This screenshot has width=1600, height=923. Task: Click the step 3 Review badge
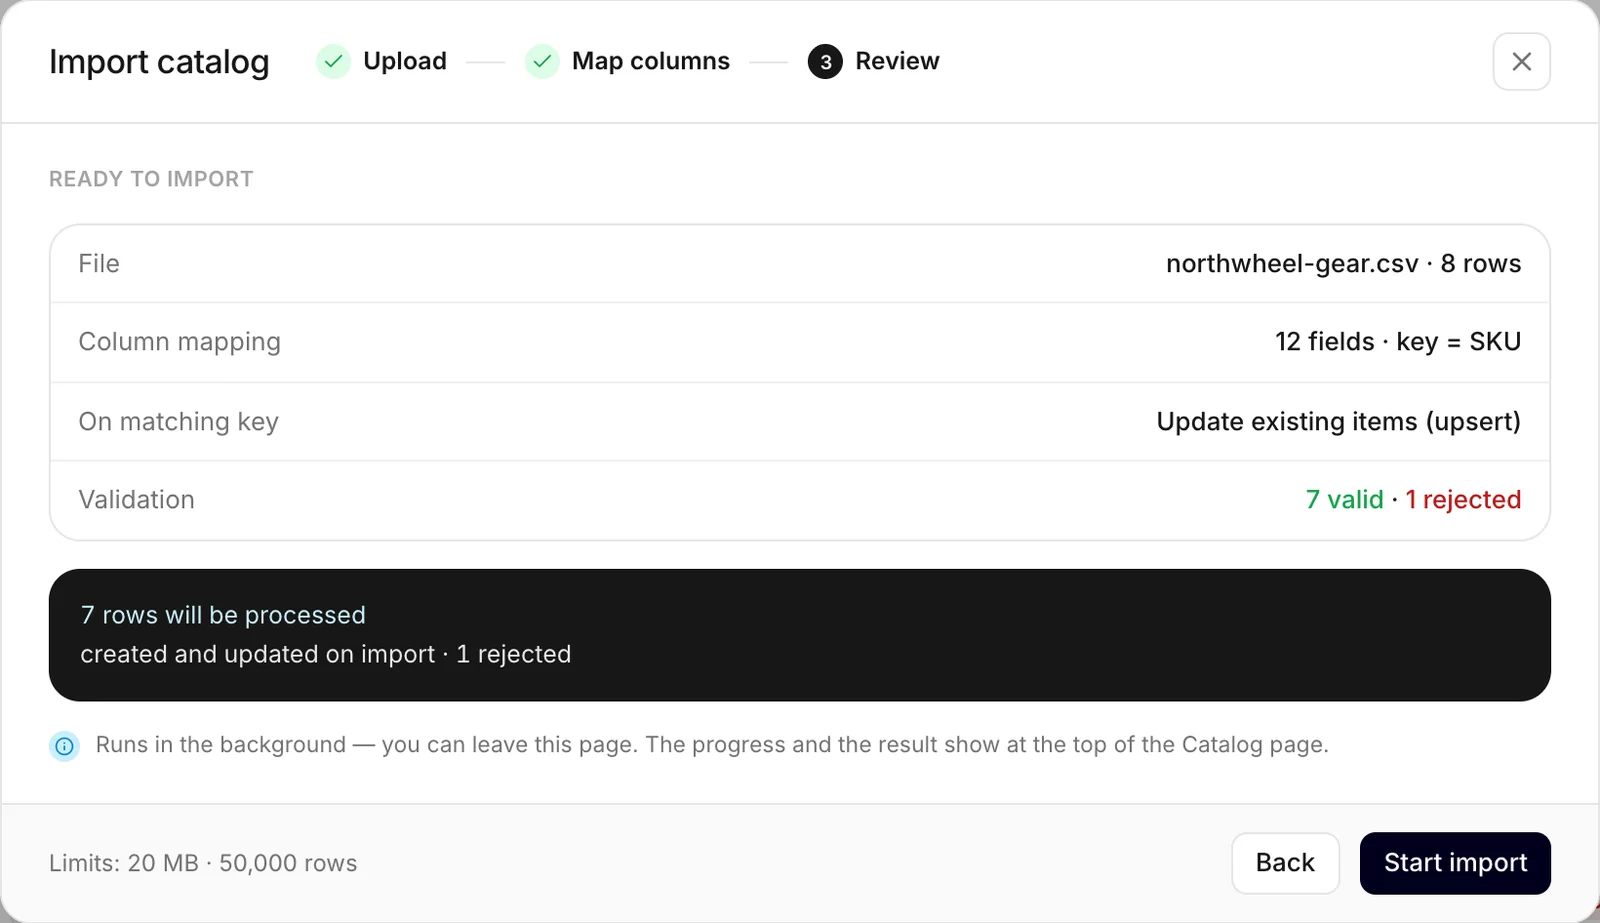[x=825, y=62]
